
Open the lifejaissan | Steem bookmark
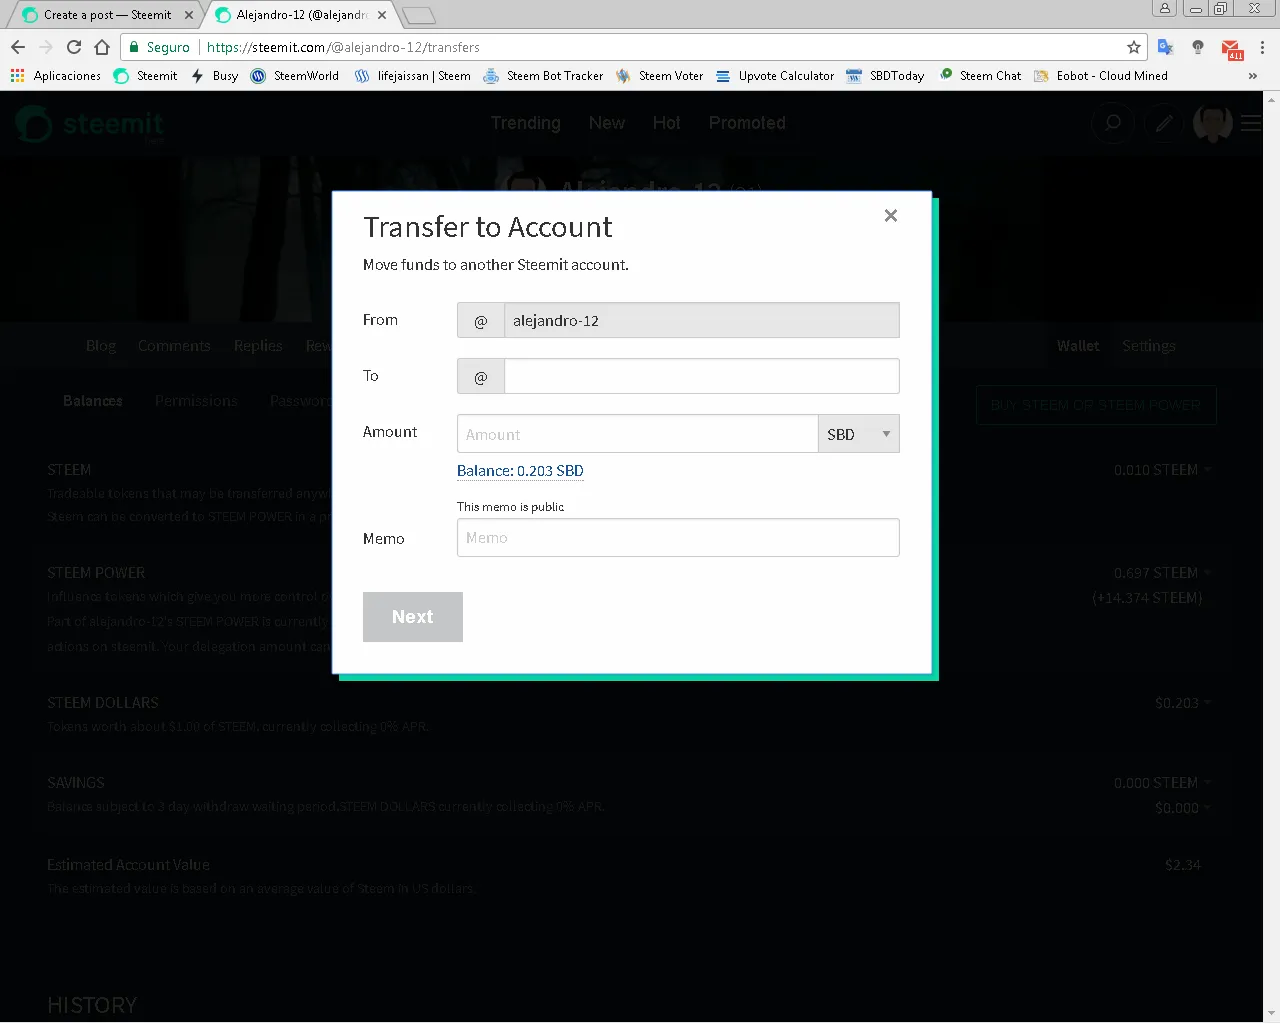(412, 76)
